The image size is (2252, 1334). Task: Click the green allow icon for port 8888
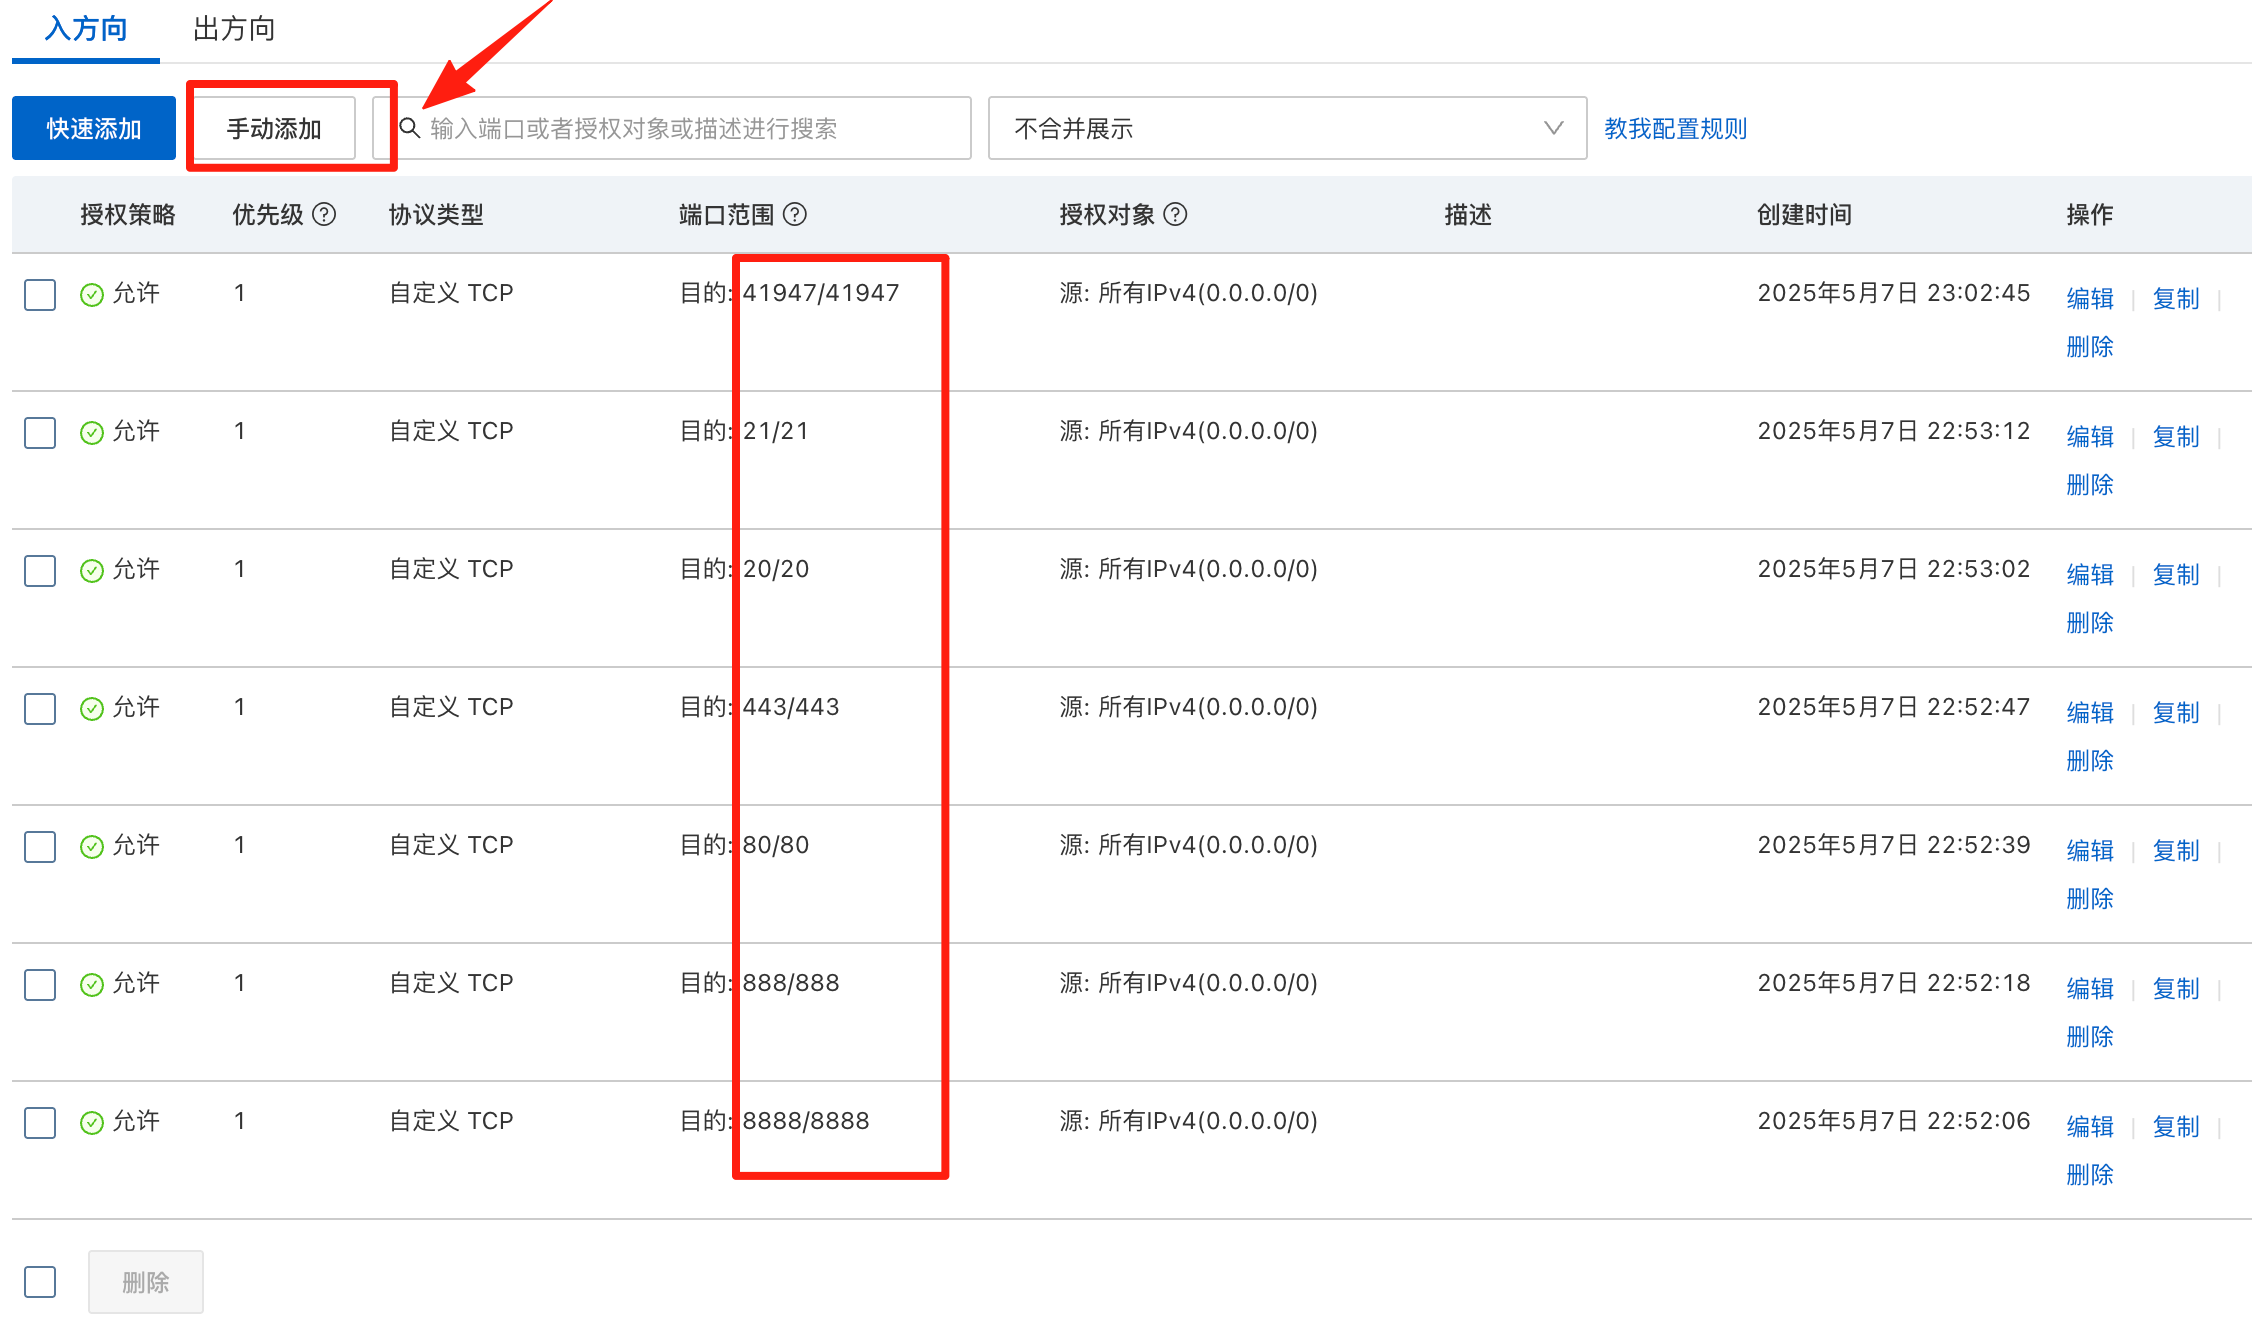pos(92,1122)
